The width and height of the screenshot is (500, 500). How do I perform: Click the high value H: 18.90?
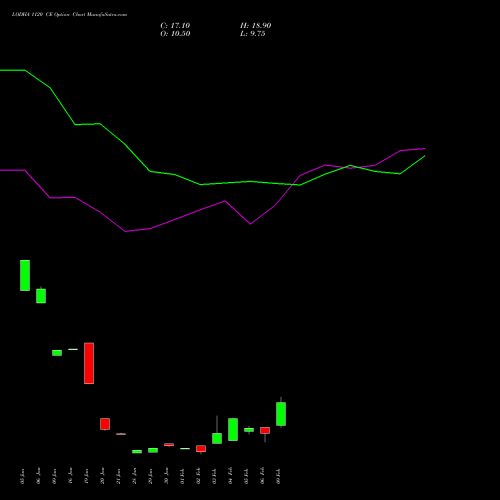click(x=255, y=26)
